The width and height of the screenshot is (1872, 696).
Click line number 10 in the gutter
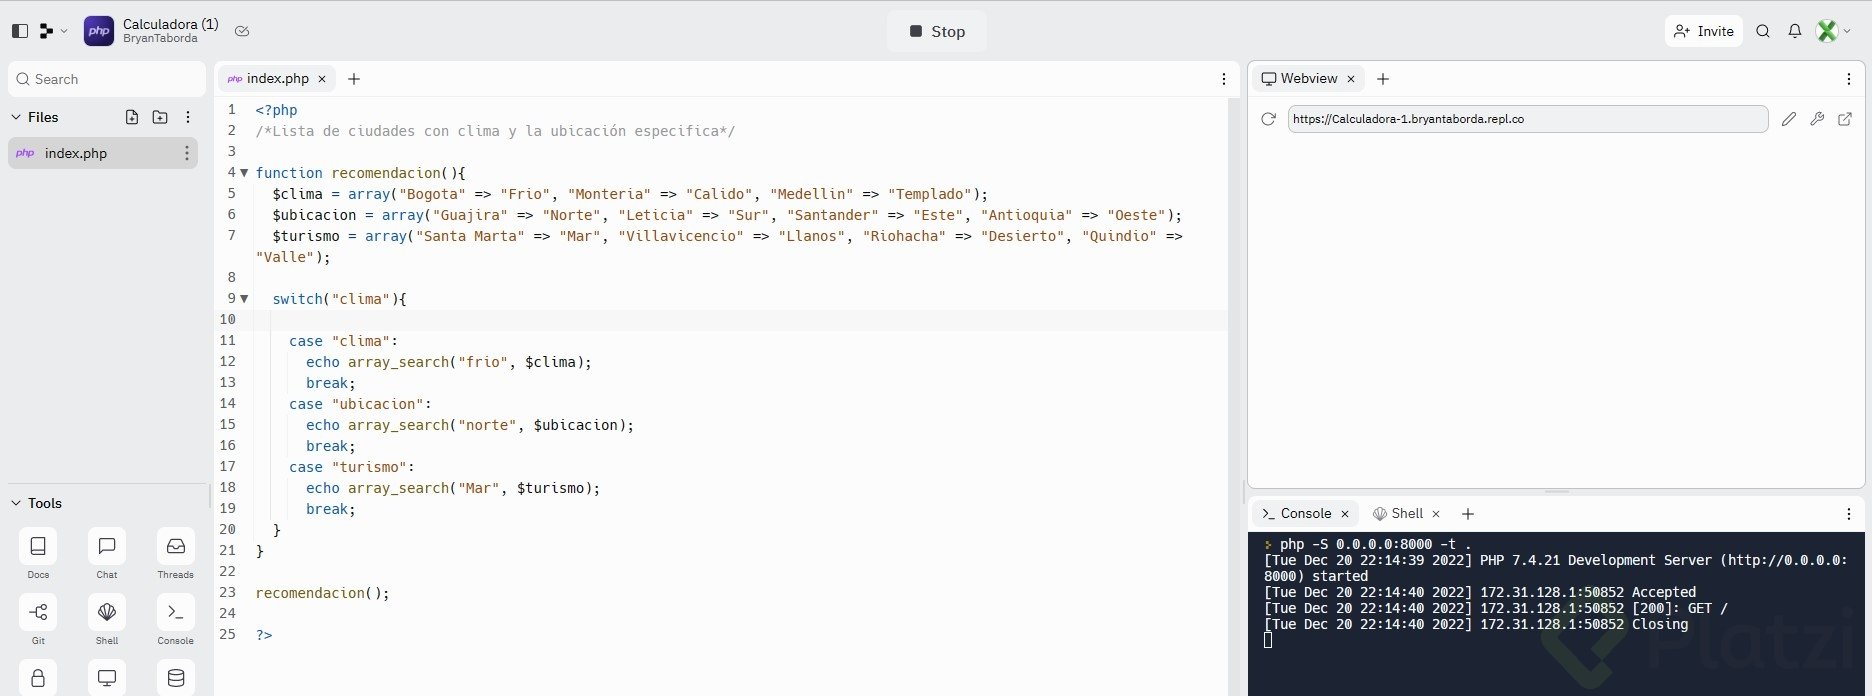(x=228, y=319)
